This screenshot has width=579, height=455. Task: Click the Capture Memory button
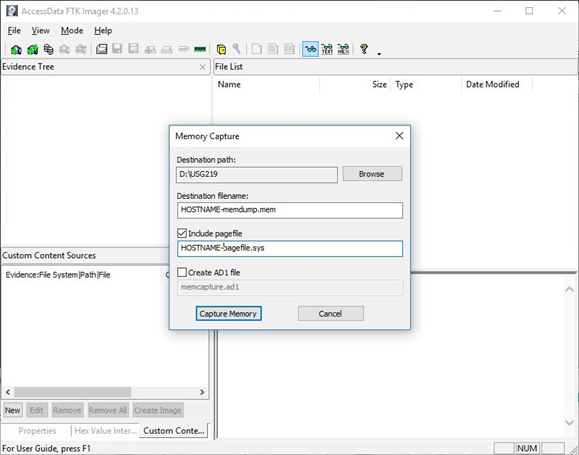pos(229,314)
